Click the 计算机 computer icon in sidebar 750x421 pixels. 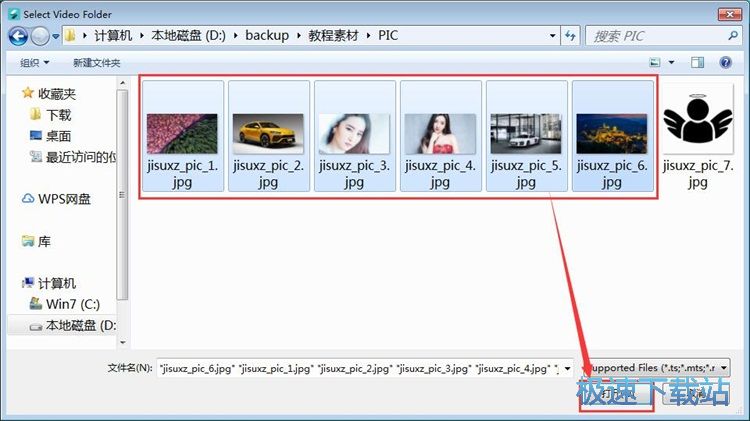(x=28, y=283)
